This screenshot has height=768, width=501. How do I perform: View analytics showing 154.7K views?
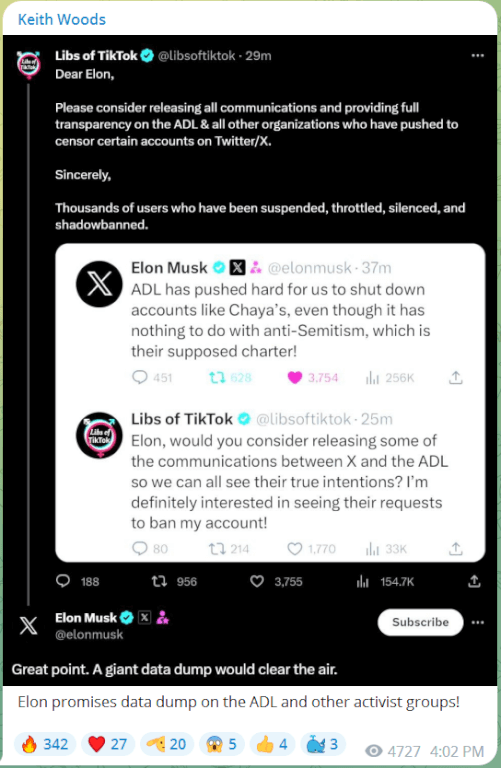(x=363, y=581)
